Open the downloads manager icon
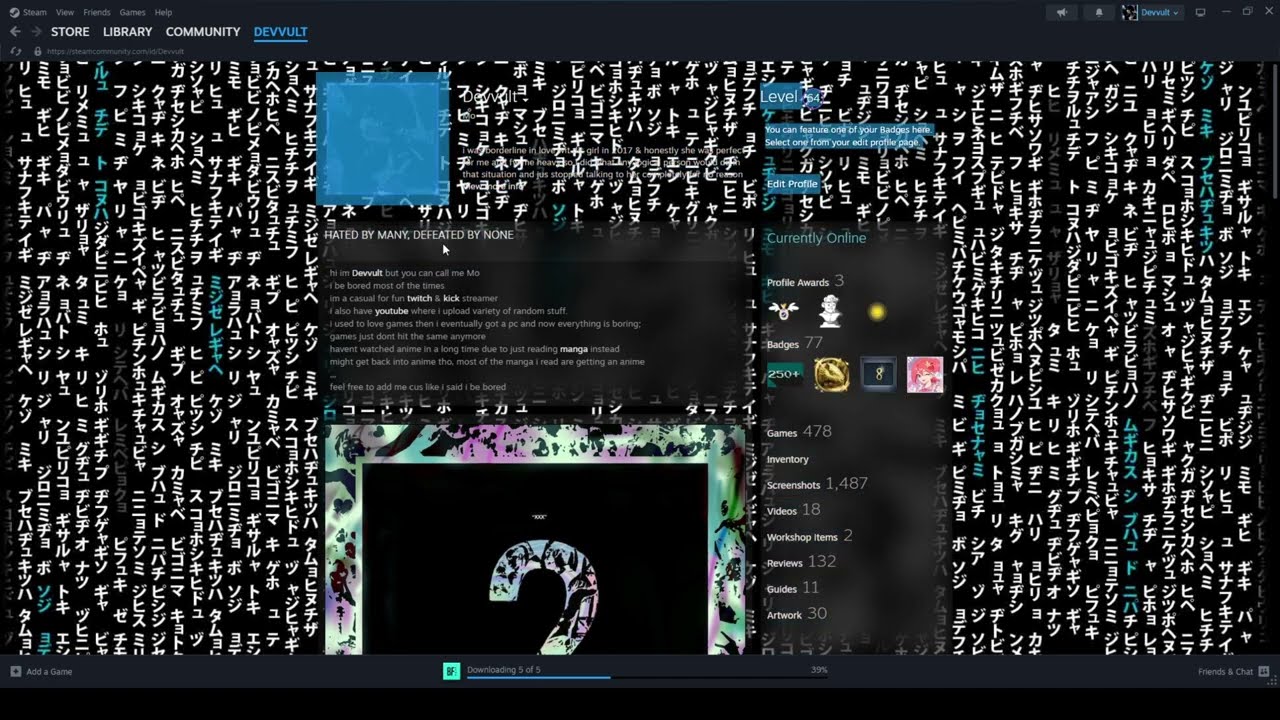Screen dimensions: 1280x720 [x=451, y=671]
